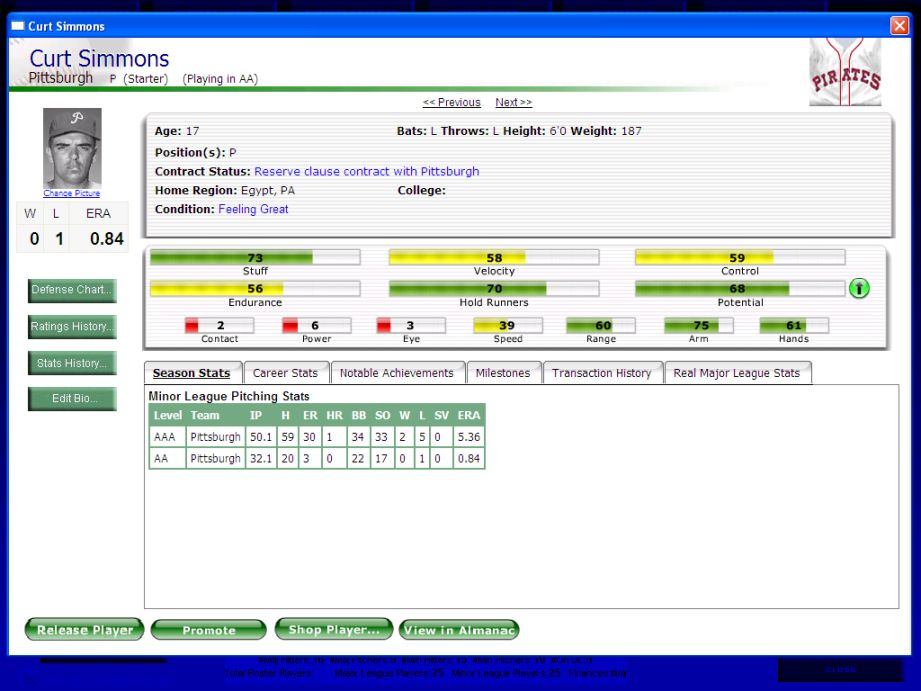Click the Hold Runners rating bar
This screenshot has height=691, width=921.
click(x=494, y=289)
